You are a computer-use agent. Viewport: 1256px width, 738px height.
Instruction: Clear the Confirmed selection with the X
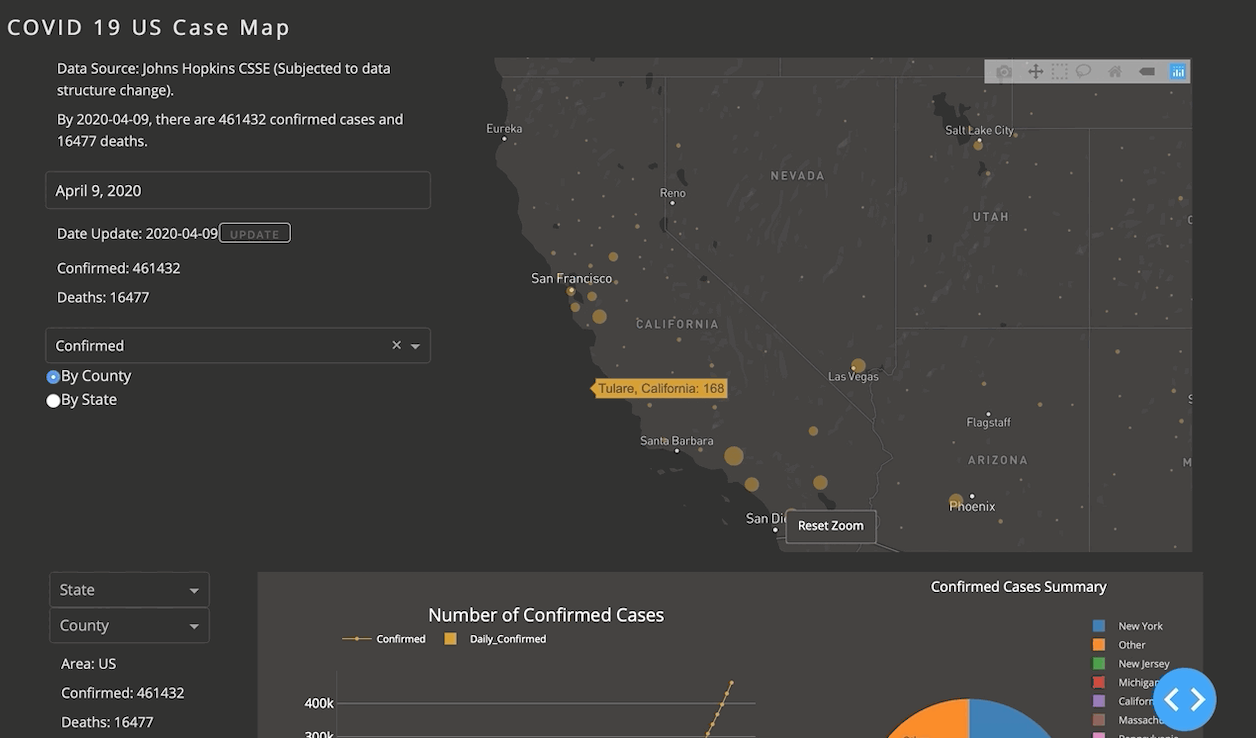396,345
